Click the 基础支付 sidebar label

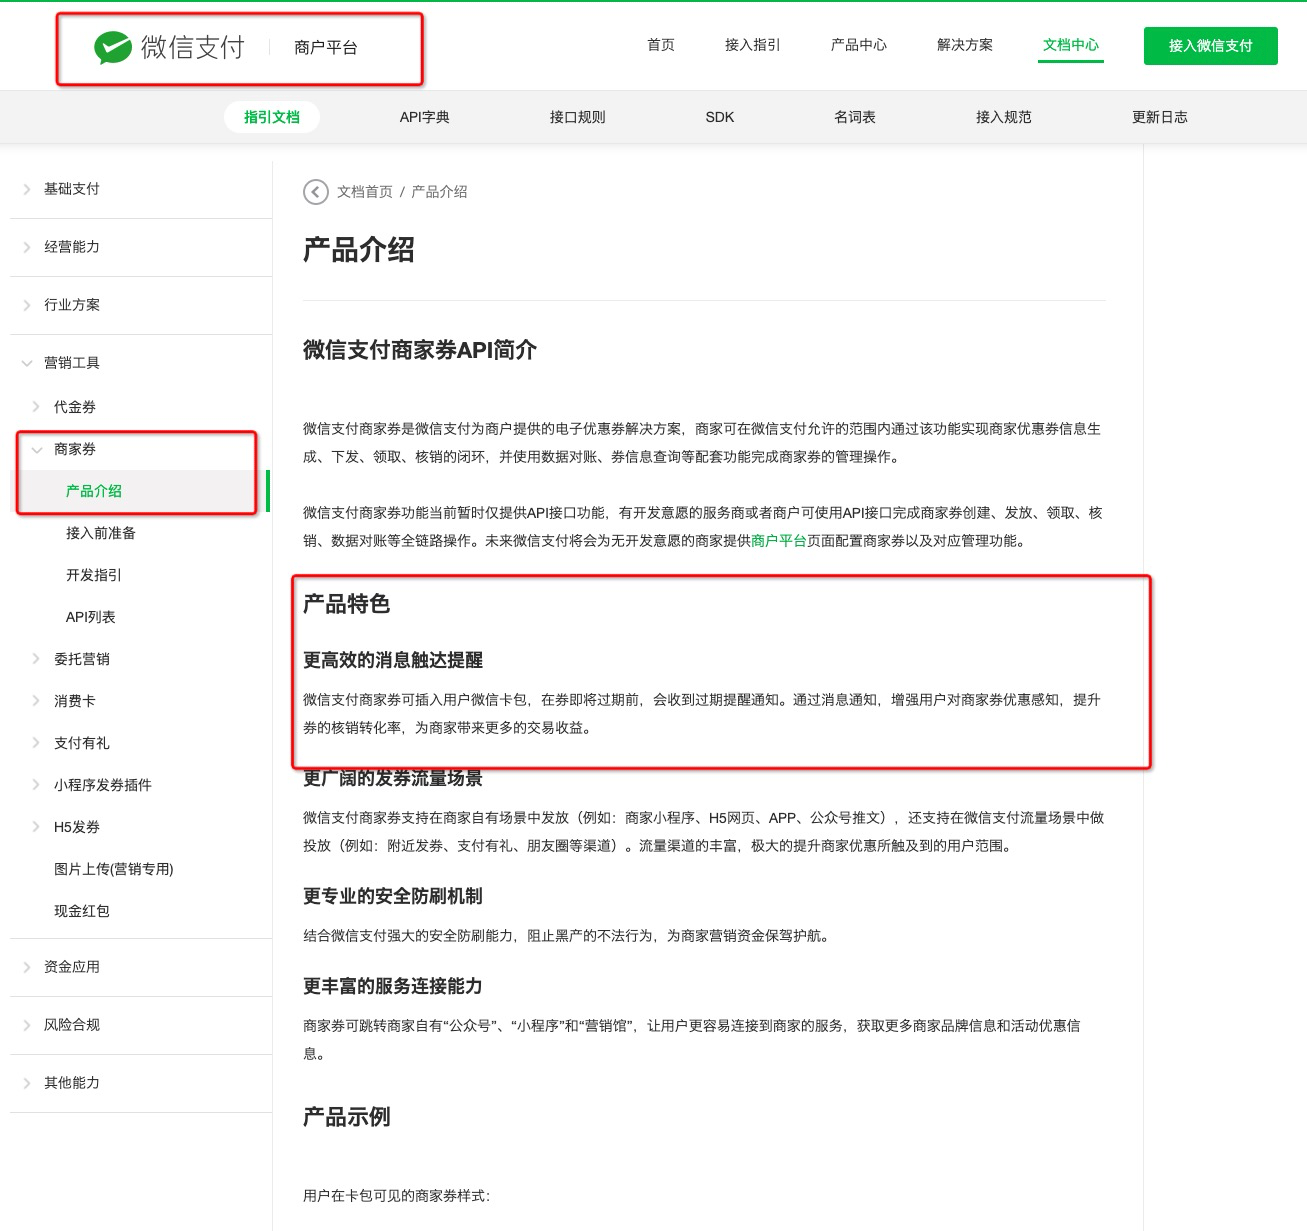72,189
